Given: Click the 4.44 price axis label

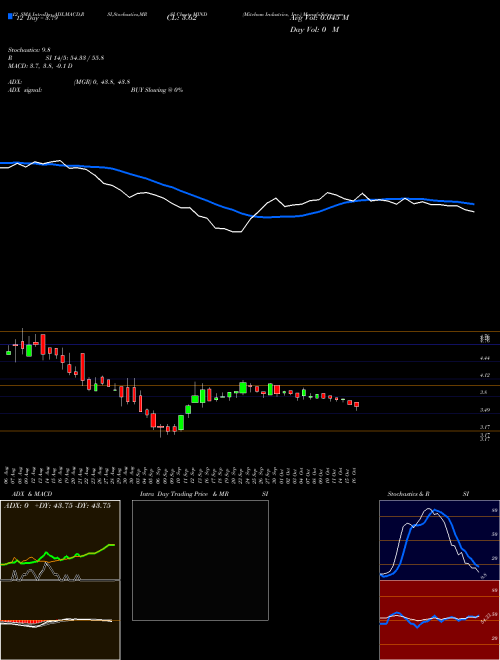Looking at the screenshot, I should [x=485, y=359].
